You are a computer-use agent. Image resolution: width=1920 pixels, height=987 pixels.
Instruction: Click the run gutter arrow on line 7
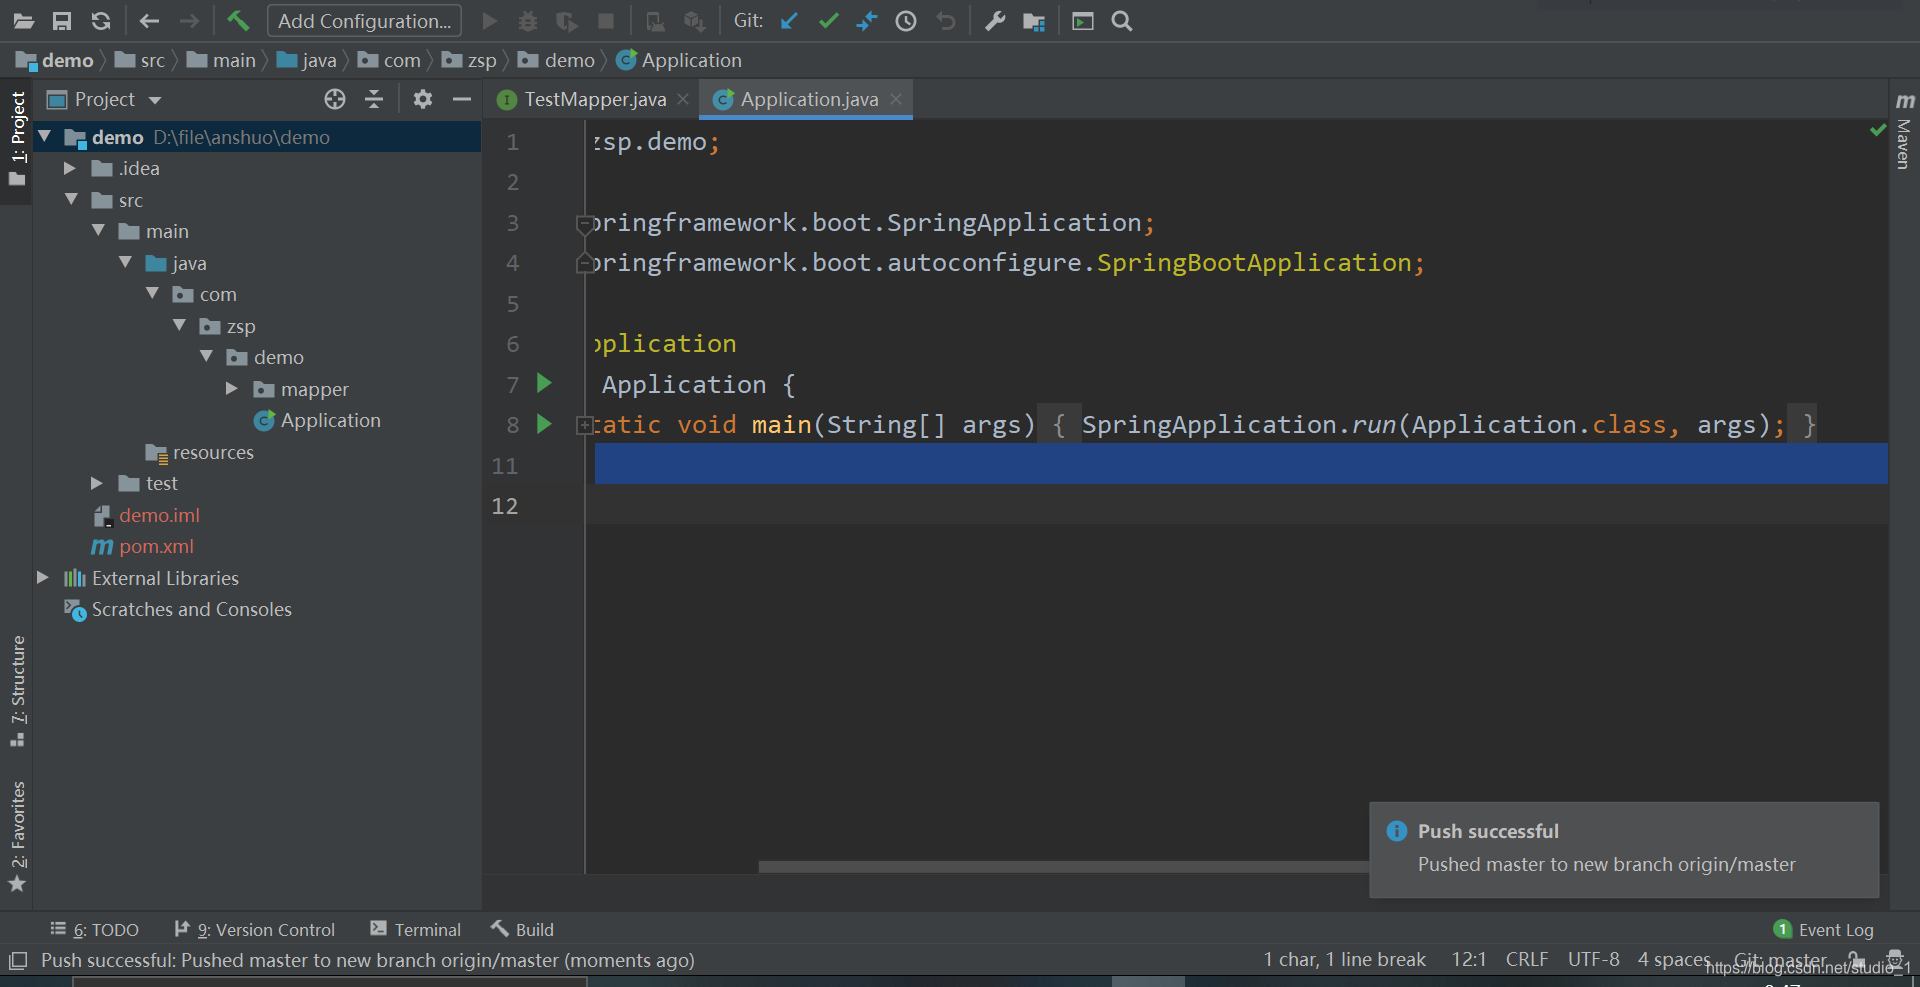click(x=544, y=383)
